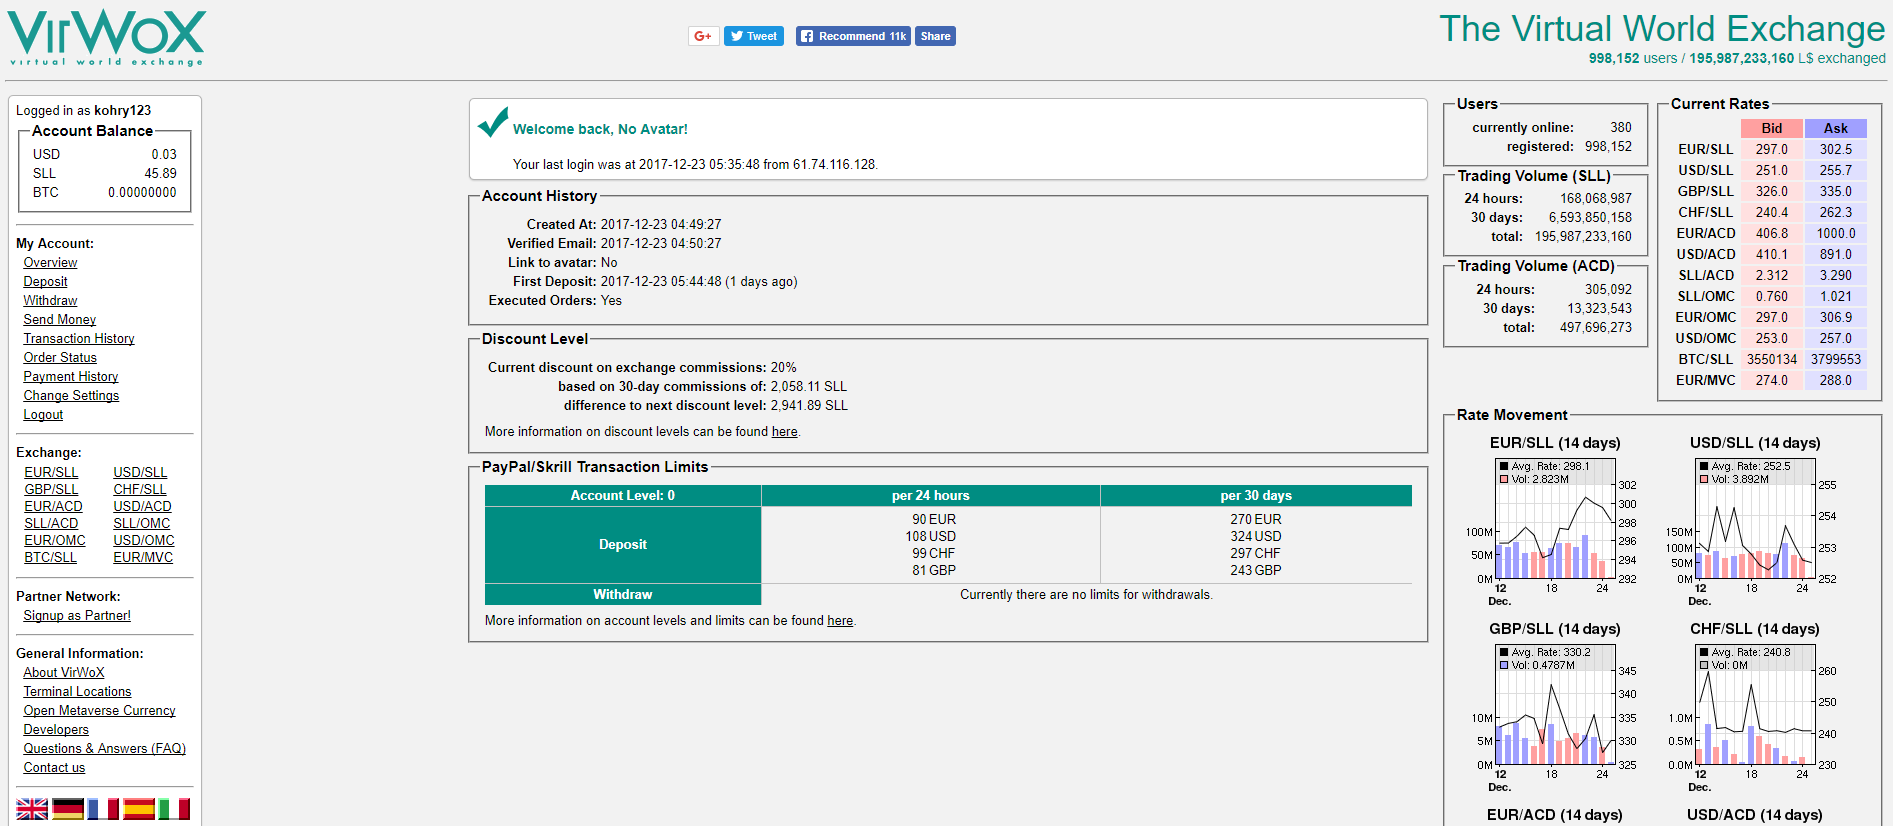Open CHF/SLL exchange in sidebar
1893x826 pixels.
coord(140,490)
